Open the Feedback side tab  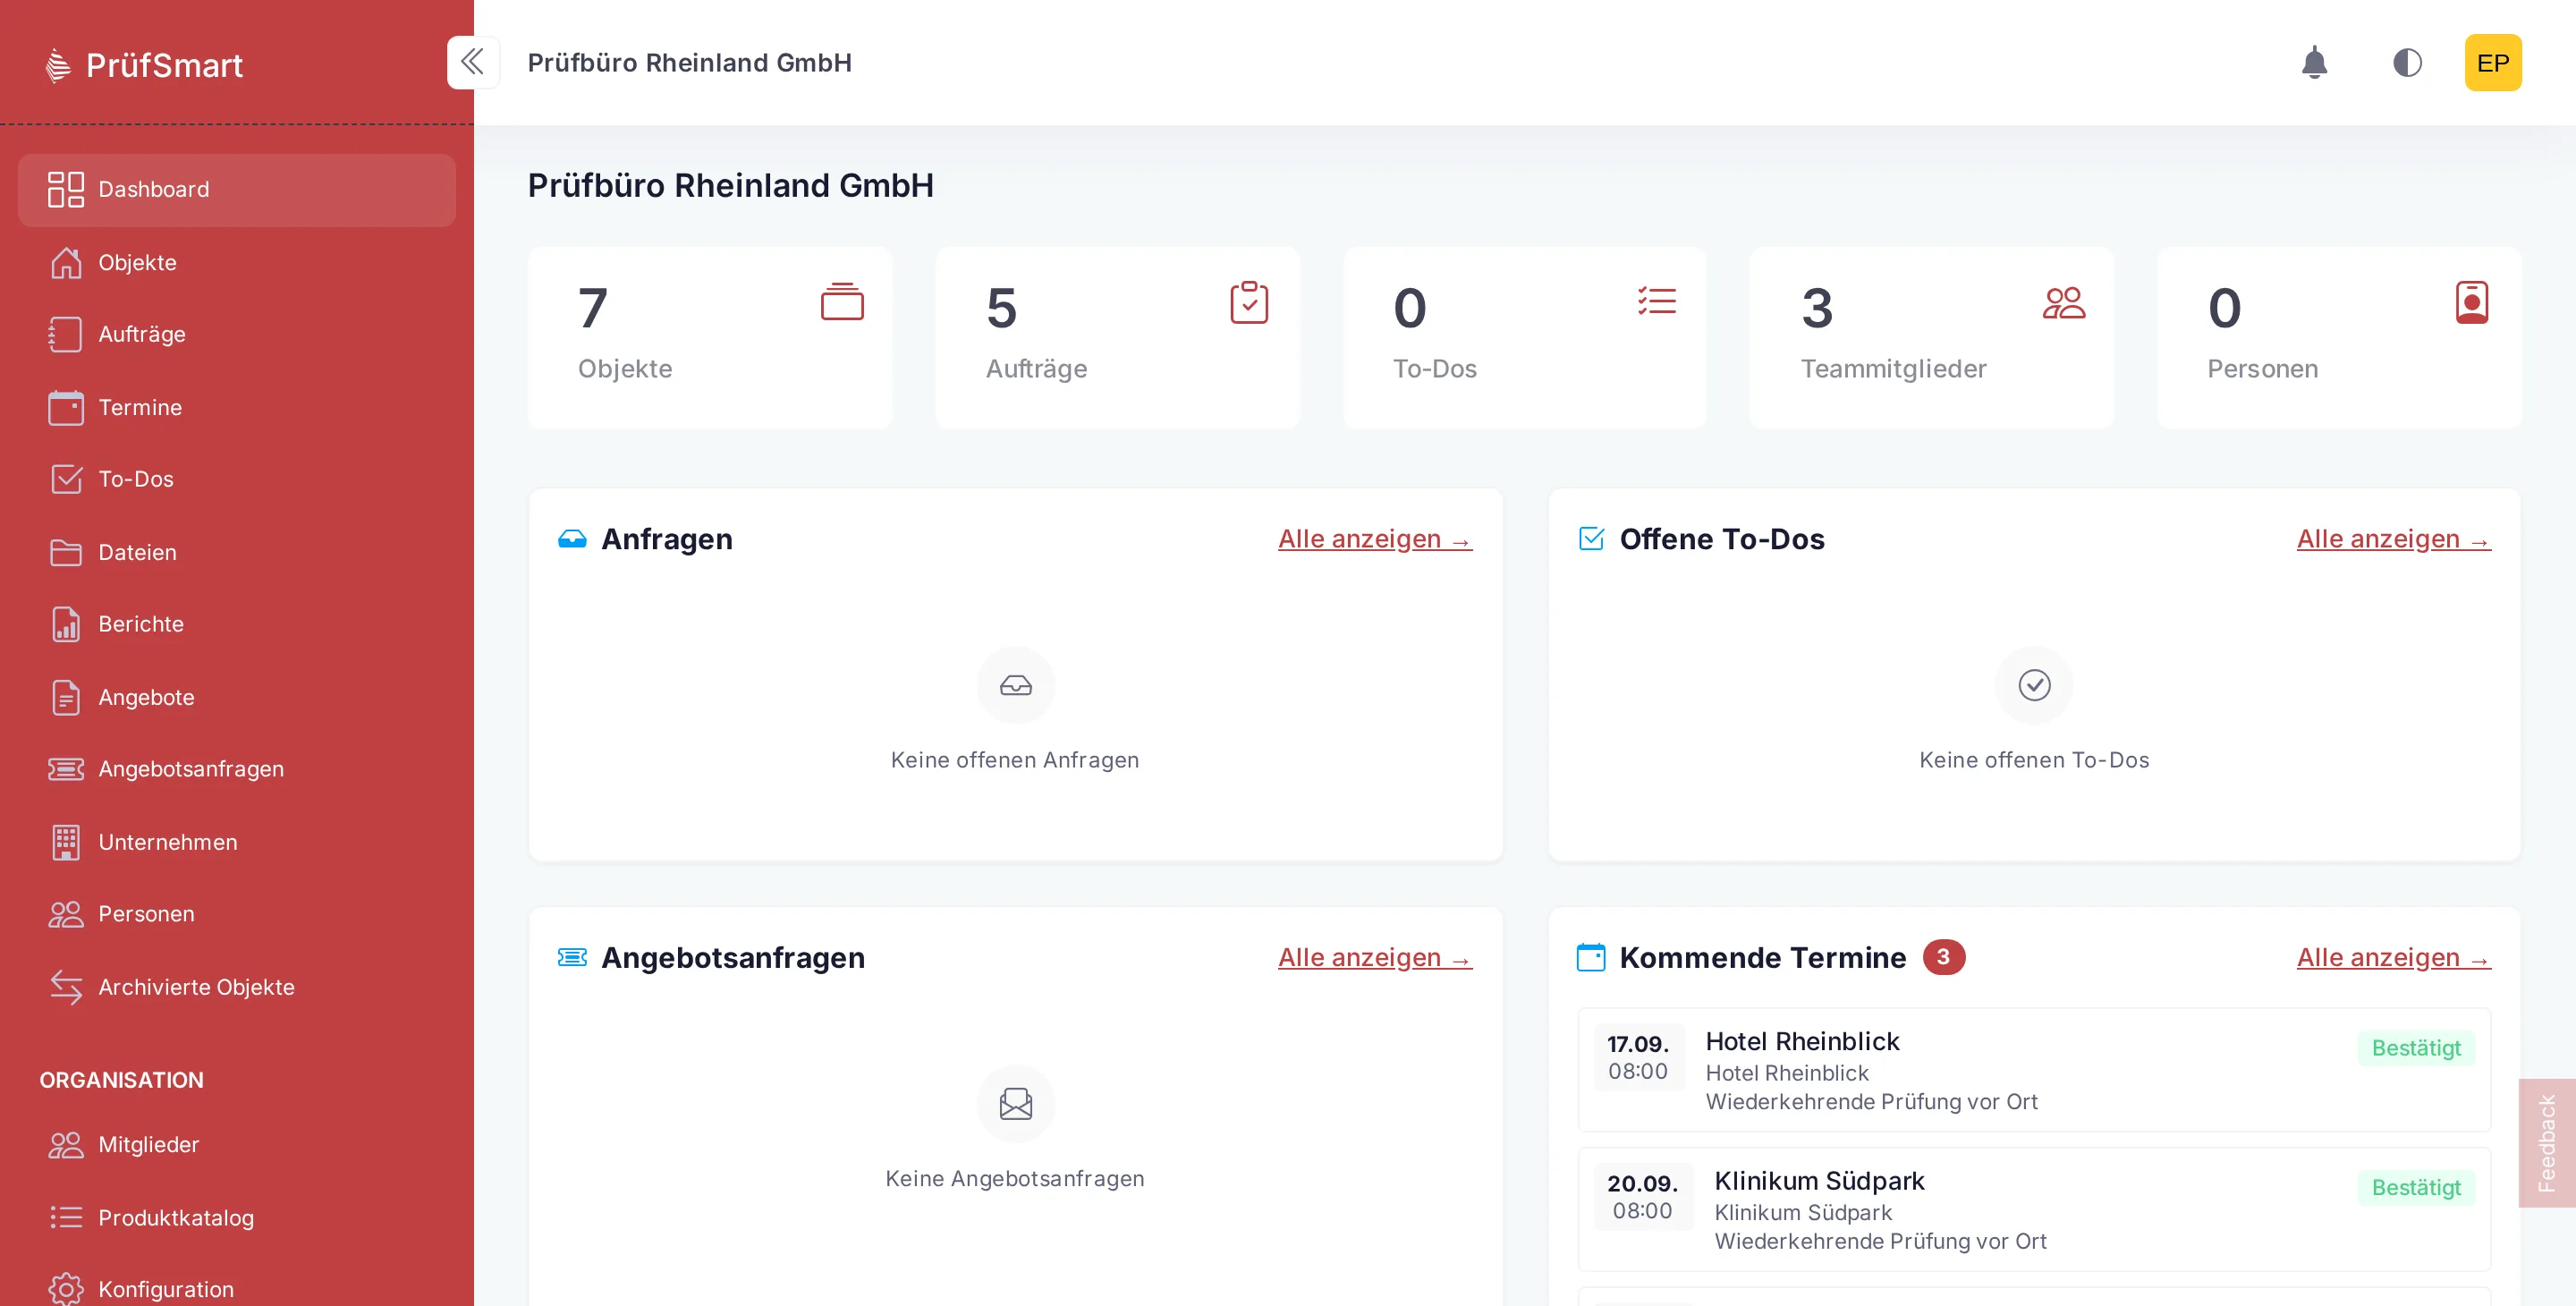coord(2546,1142)
